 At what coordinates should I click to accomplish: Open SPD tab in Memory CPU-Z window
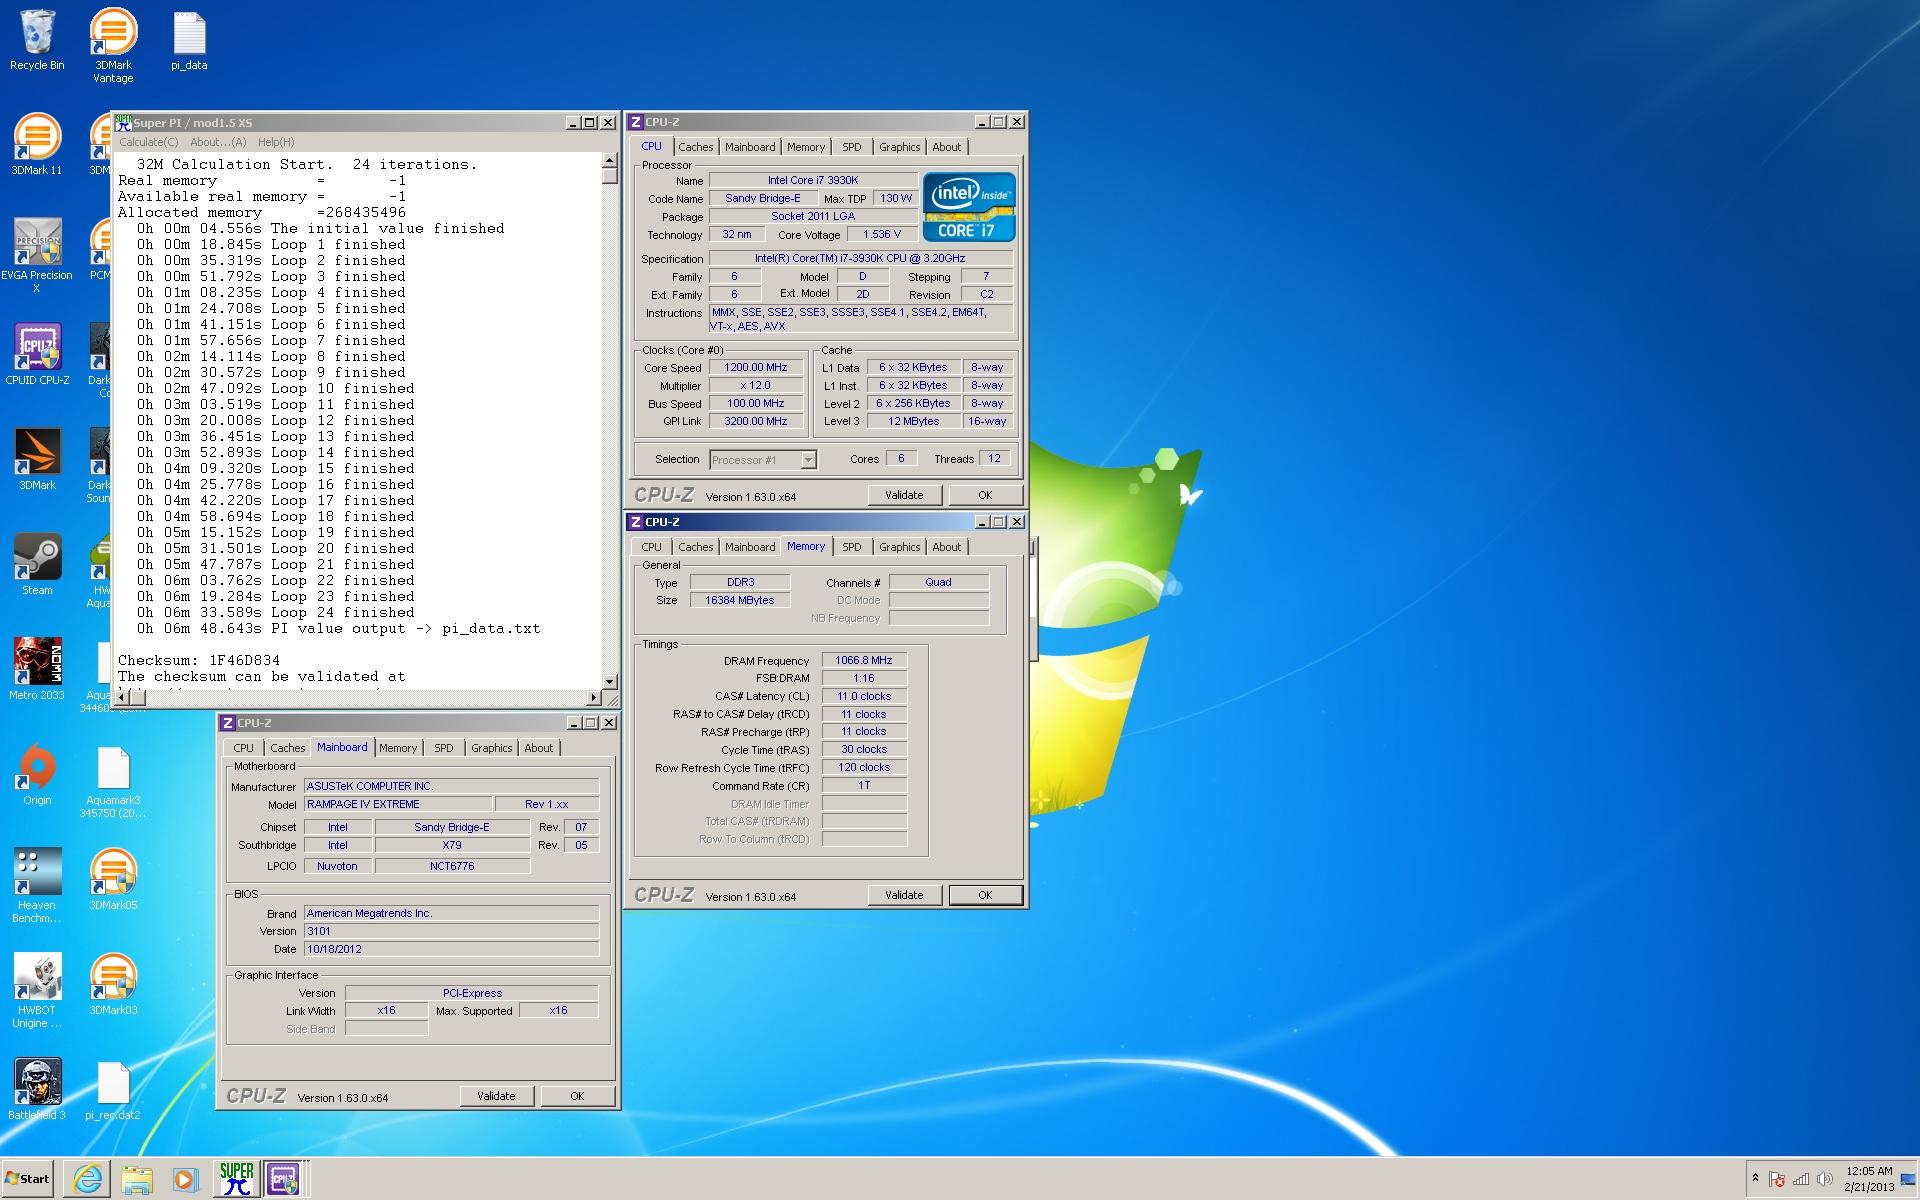(x=851, y=547)
